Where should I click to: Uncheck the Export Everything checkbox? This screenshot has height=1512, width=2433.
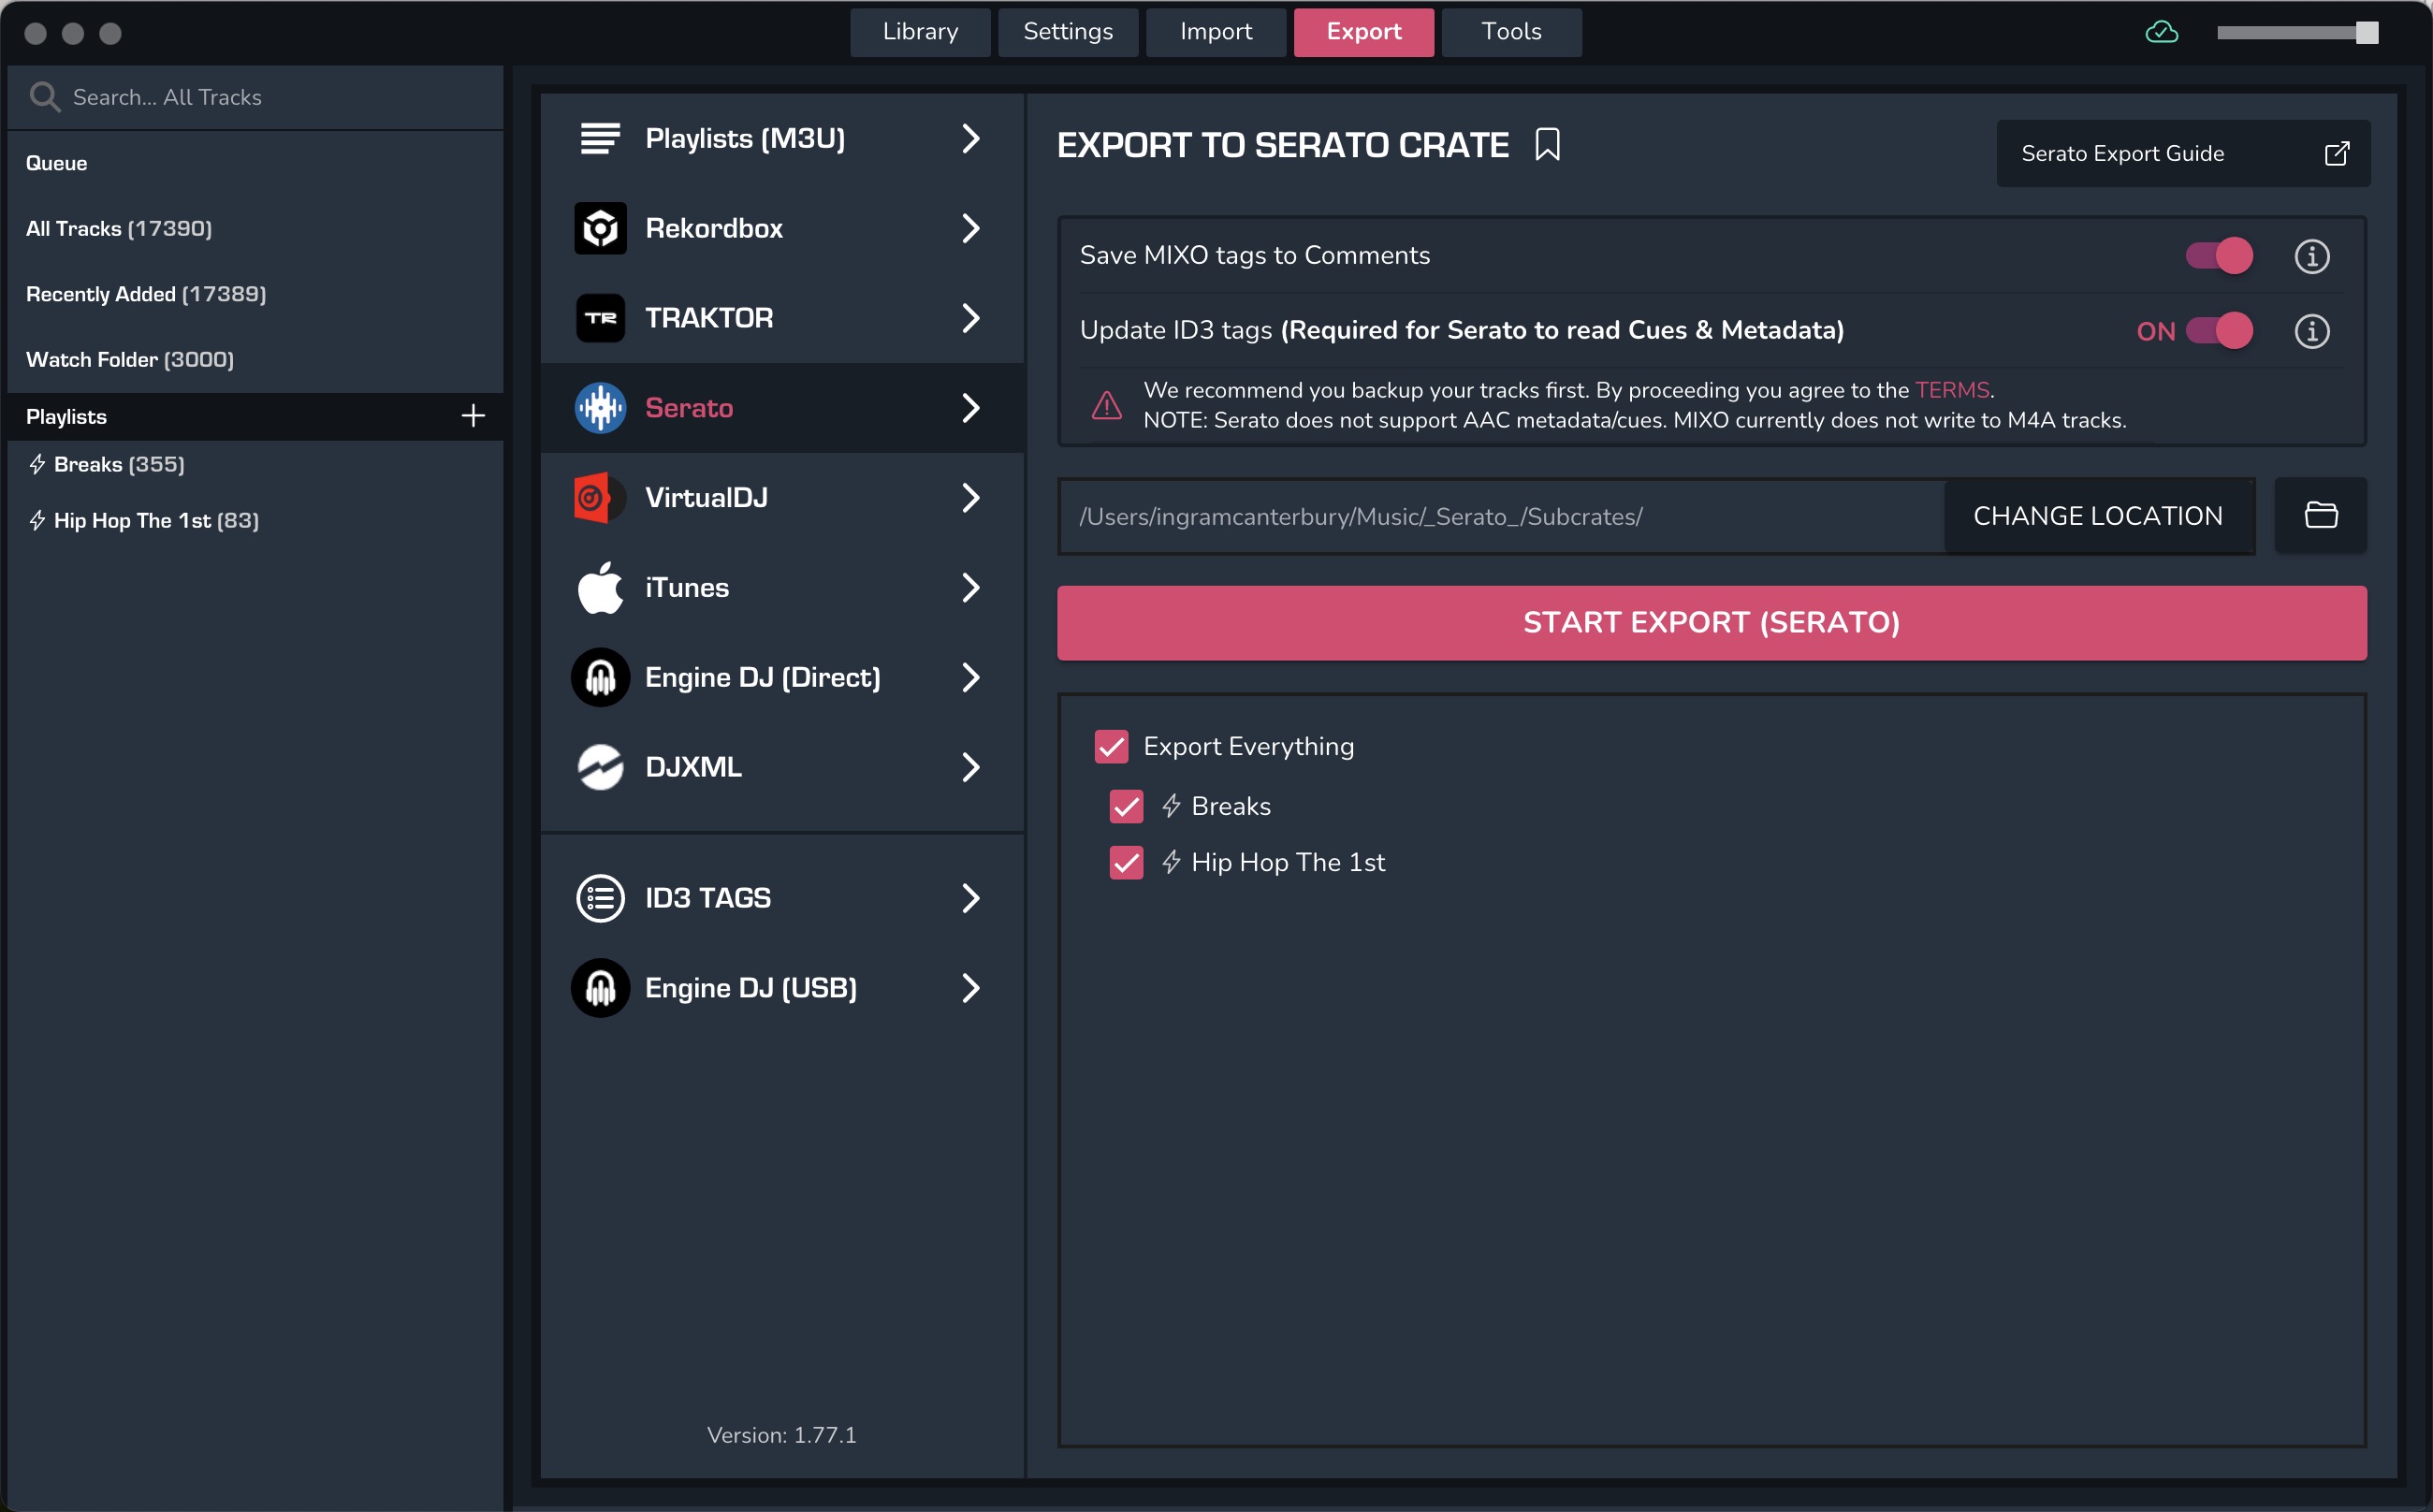1111,746
